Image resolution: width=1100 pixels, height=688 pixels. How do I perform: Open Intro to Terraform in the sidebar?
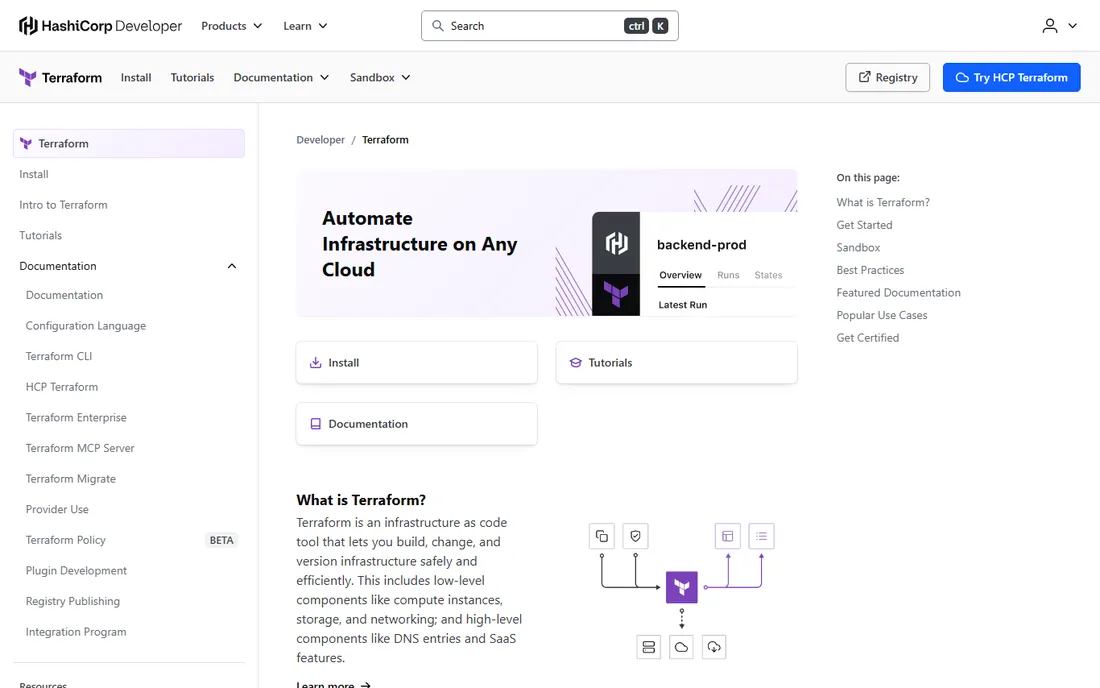tap(63, 205)
